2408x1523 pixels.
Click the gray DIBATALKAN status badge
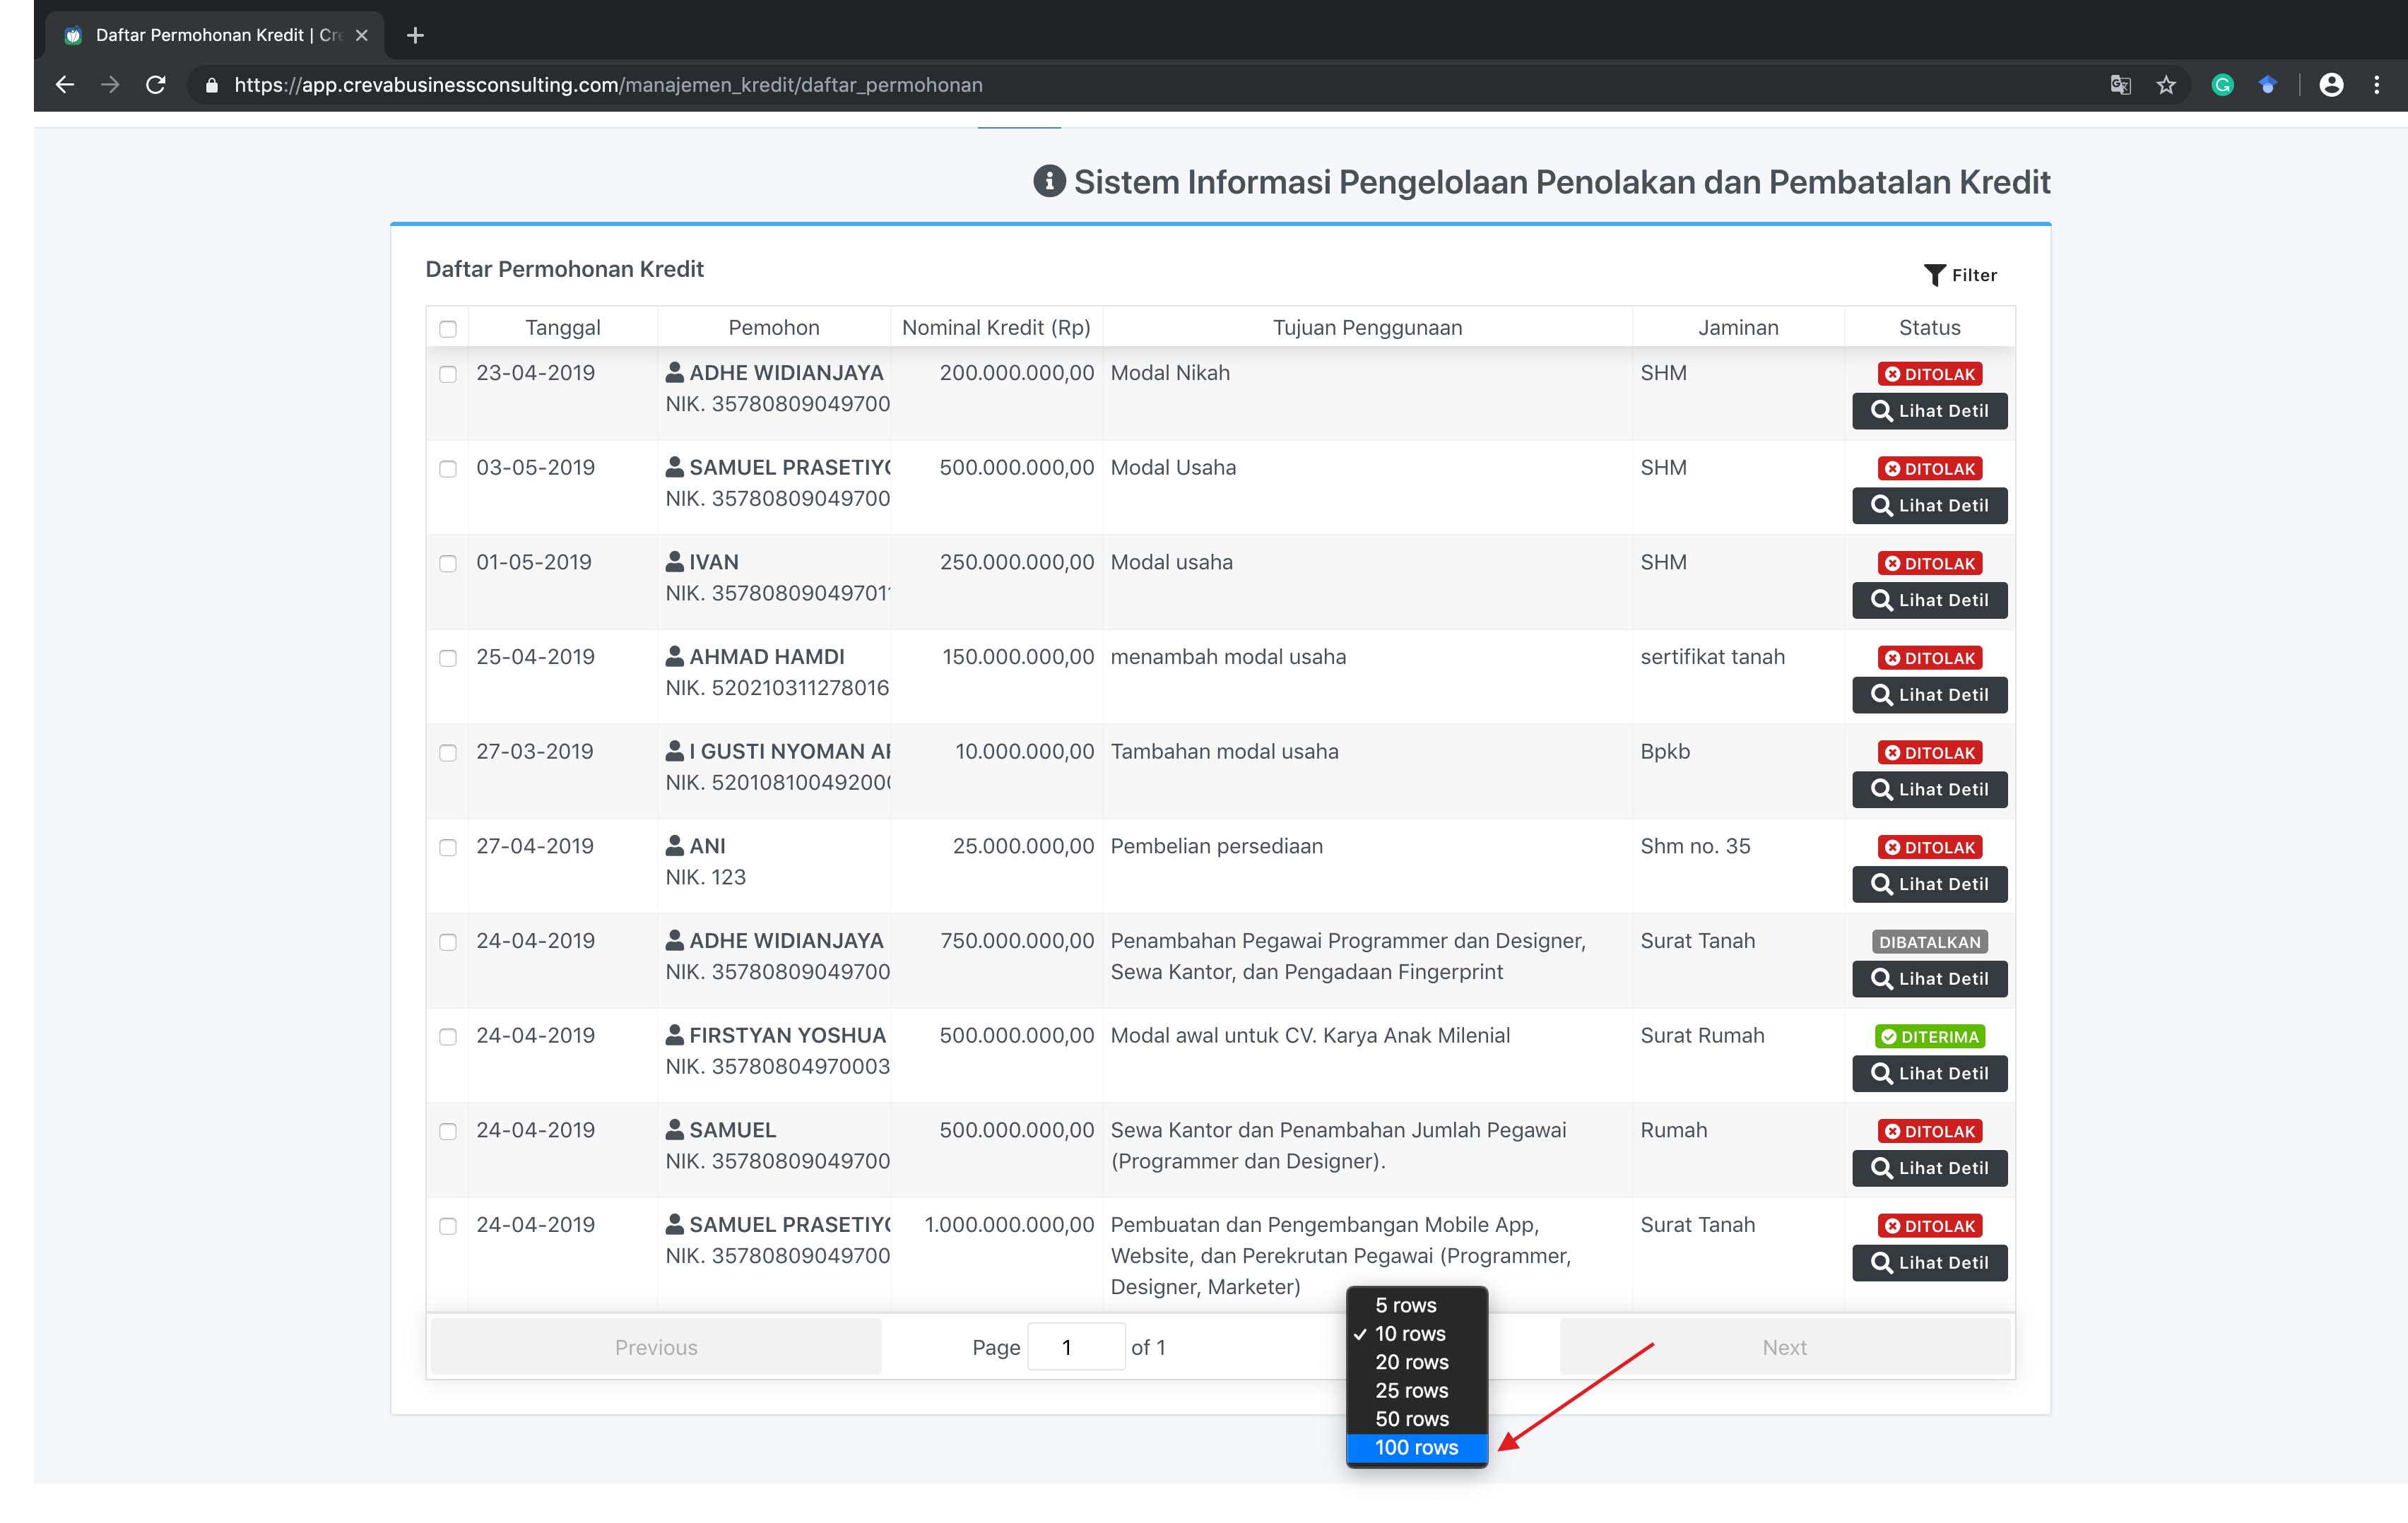[1929, 942]
